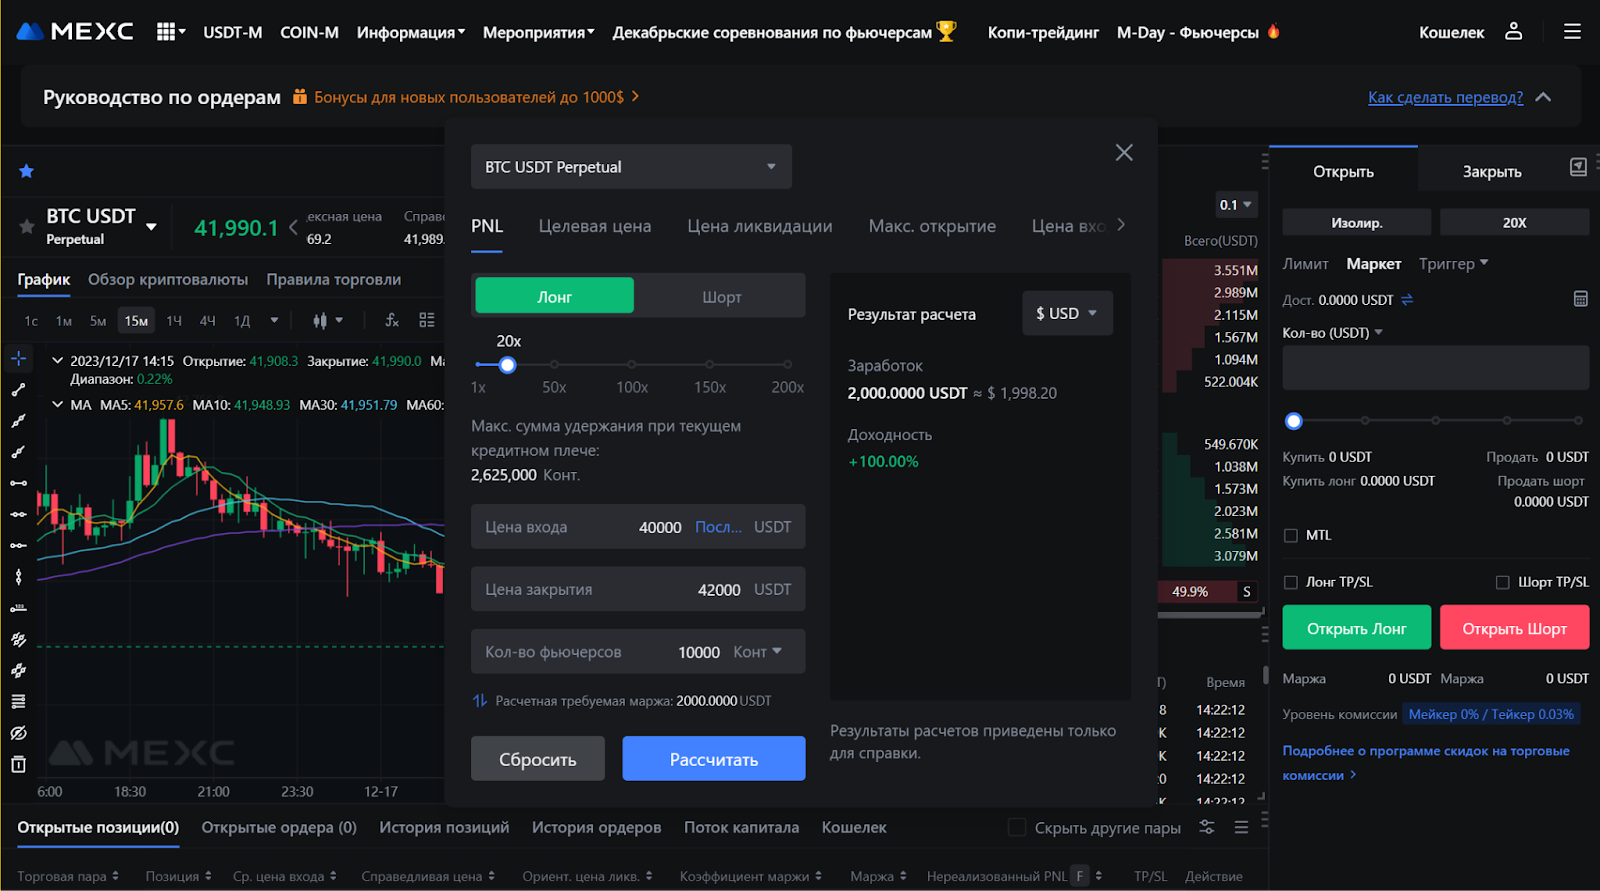1600x891 pixels.
Task: Select Лонг direction in calculator
Action: click(x=554, y=297)
